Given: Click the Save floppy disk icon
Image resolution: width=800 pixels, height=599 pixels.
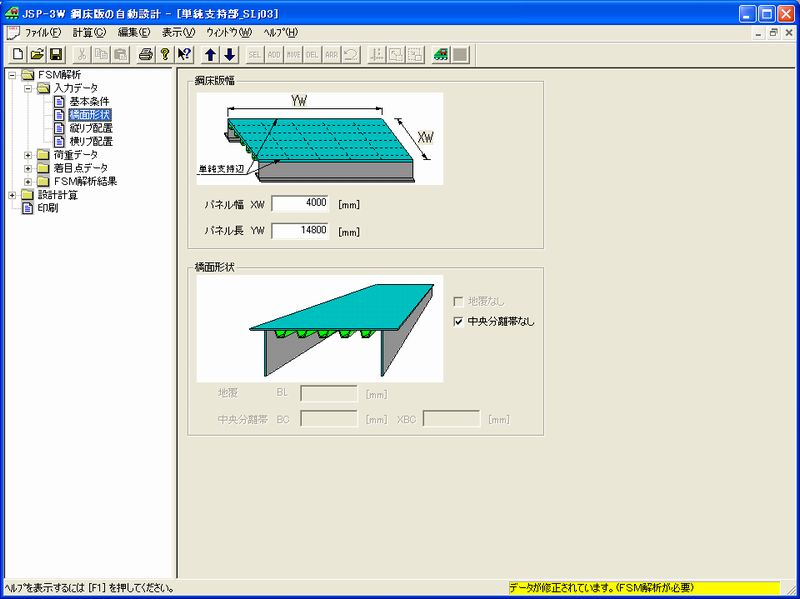Looking at the screenshot, I should tap(56, 54).
